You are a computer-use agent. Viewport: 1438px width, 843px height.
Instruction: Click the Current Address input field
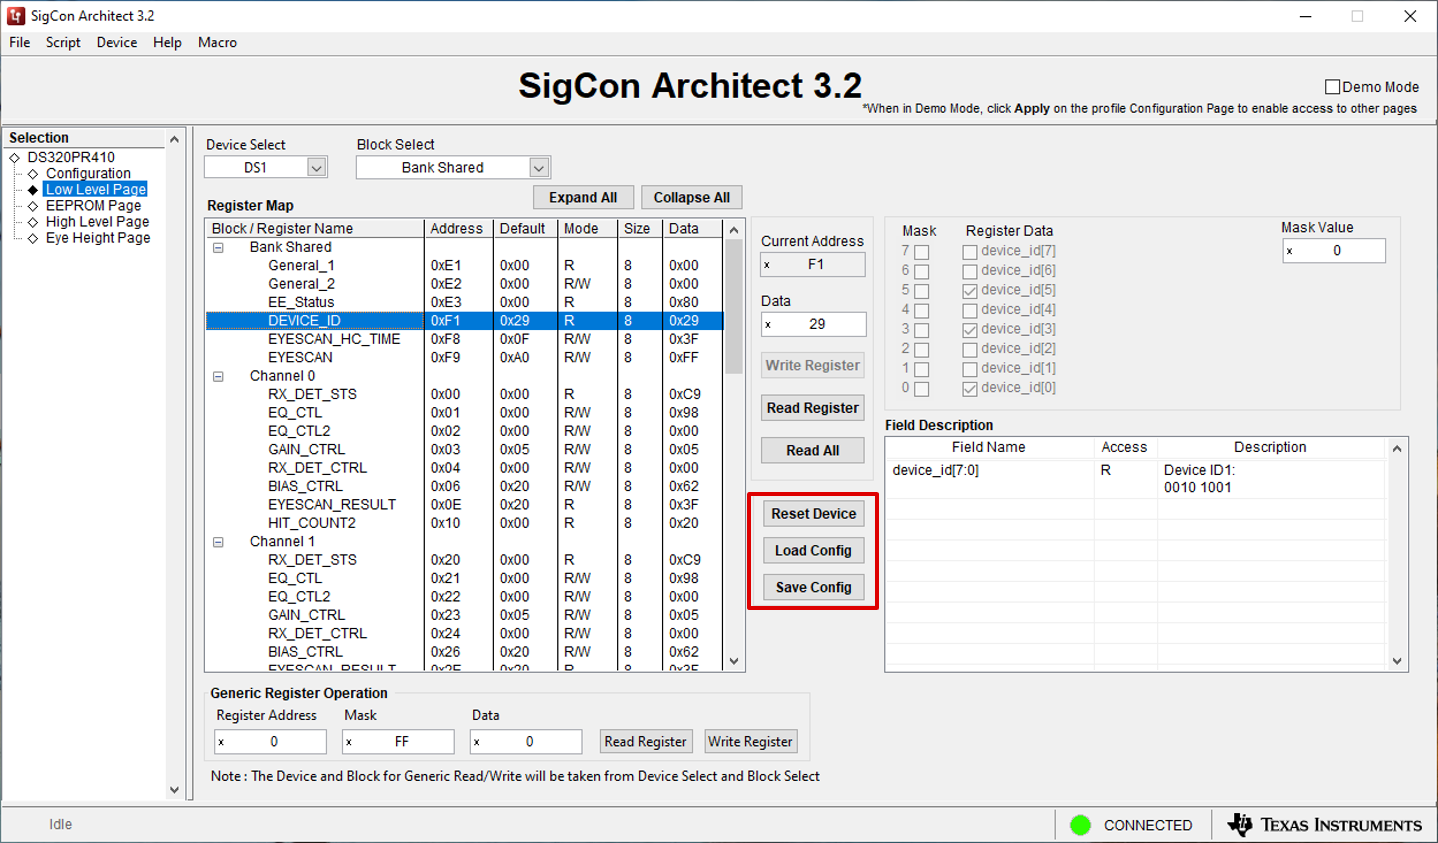pos(813,265)
